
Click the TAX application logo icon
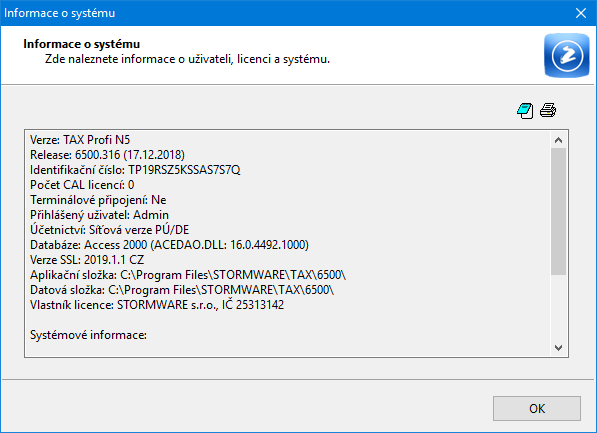tap(567, 55)
